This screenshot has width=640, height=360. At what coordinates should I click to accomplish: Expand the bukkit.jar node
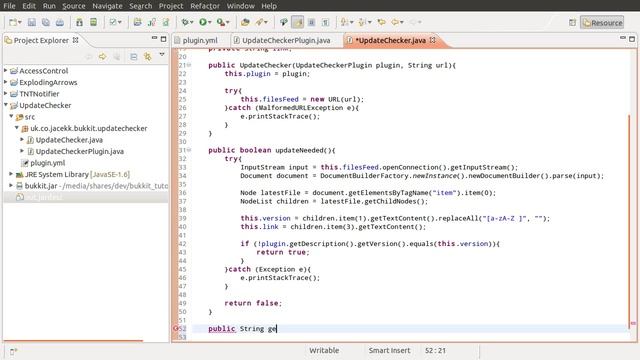coord(11,185)
